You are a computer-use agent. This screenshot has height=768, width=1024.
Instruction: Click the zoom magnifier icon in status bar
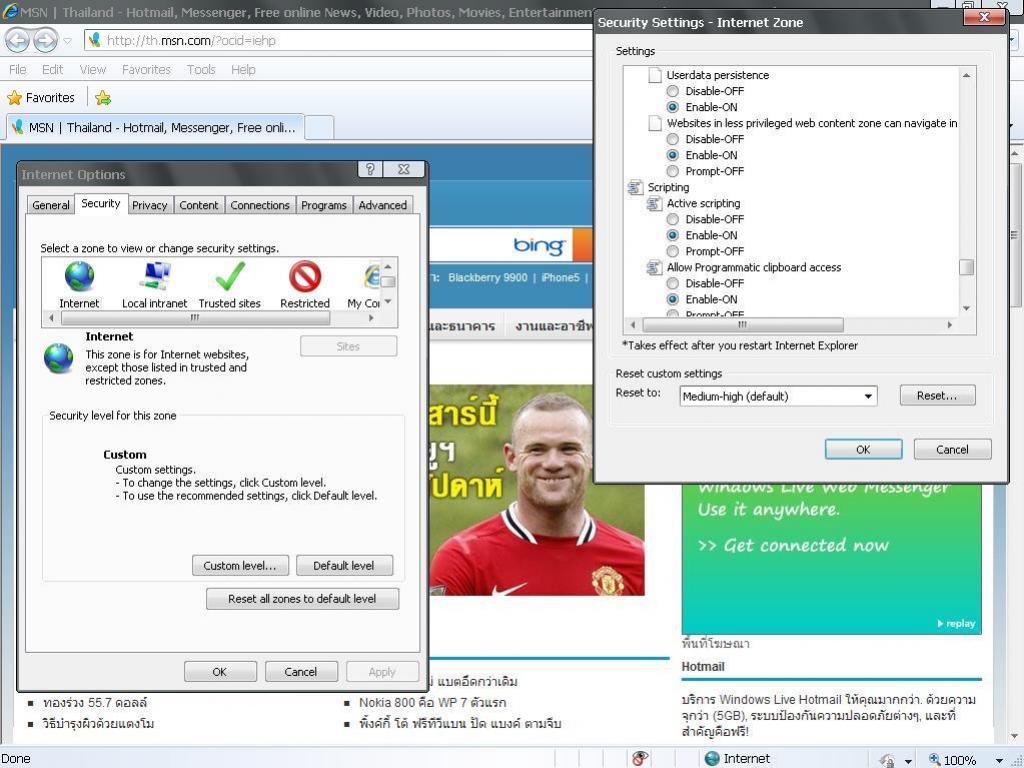pyautogui.click(x=935, y=760)
